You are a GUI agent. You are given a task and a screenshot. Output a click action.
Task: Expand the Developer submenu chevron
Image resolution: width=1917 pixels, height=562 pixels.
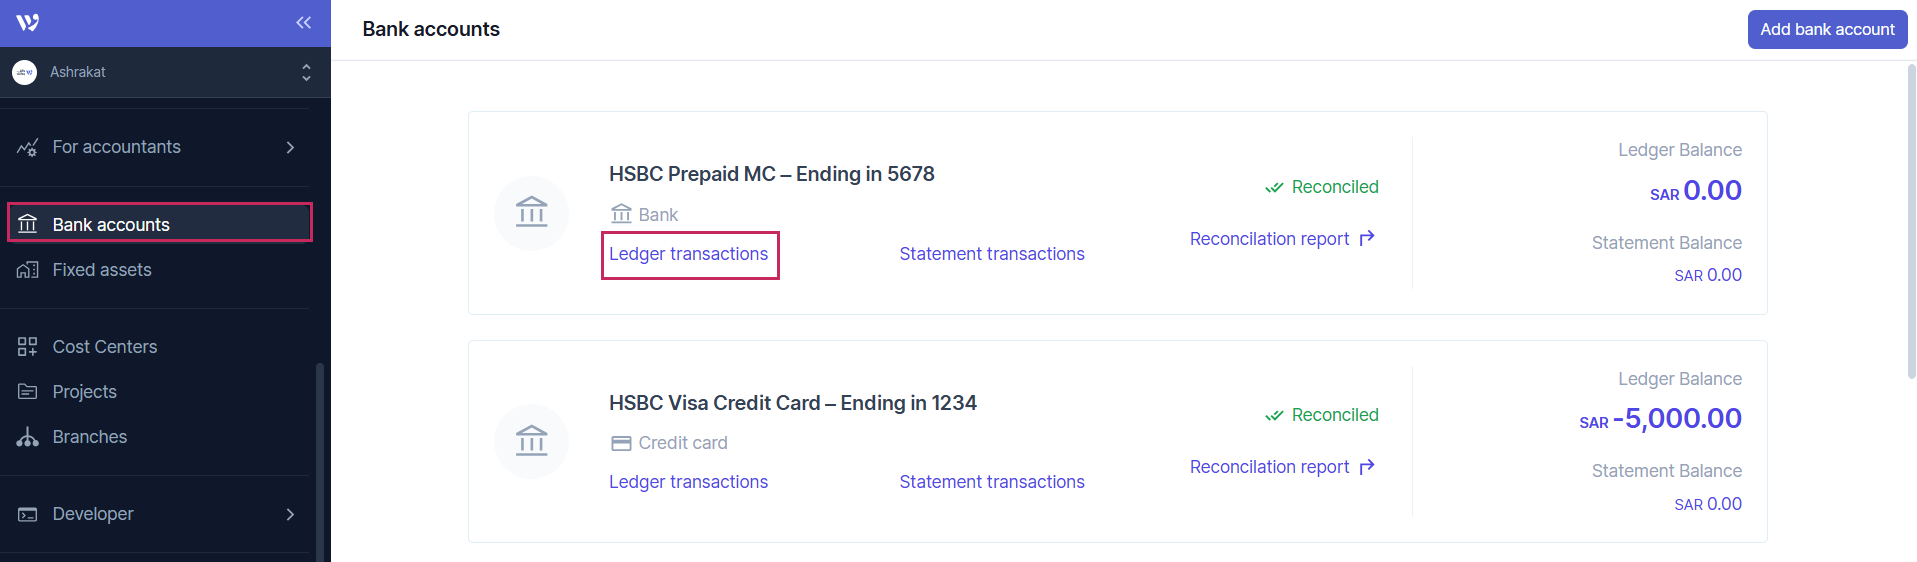click(290, 514)
